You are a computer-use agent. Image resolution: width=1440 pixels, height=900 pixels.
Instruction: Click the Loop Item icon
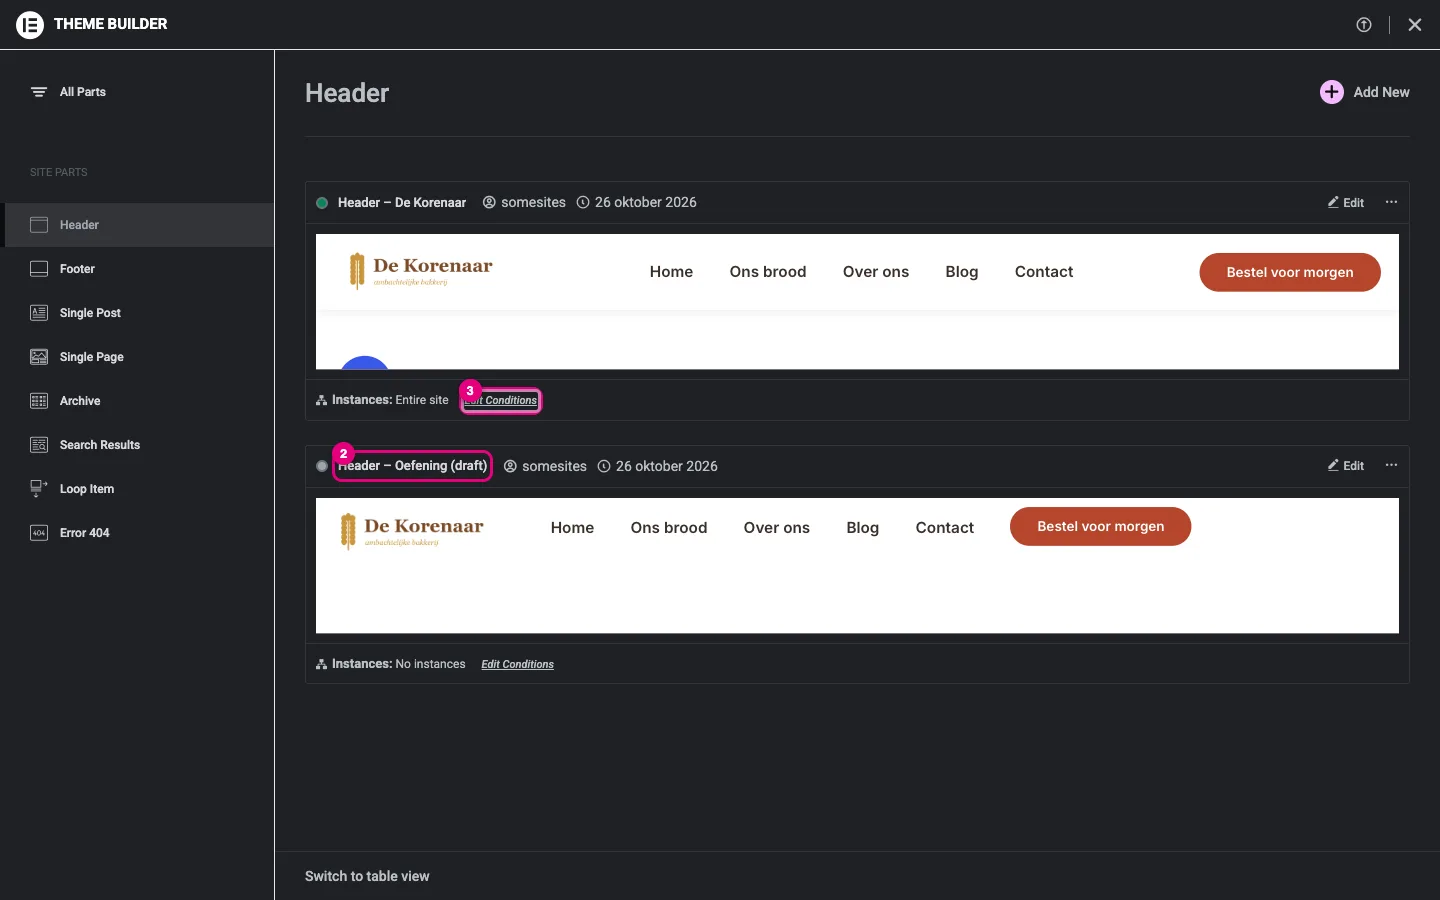(x=39, y=489)
